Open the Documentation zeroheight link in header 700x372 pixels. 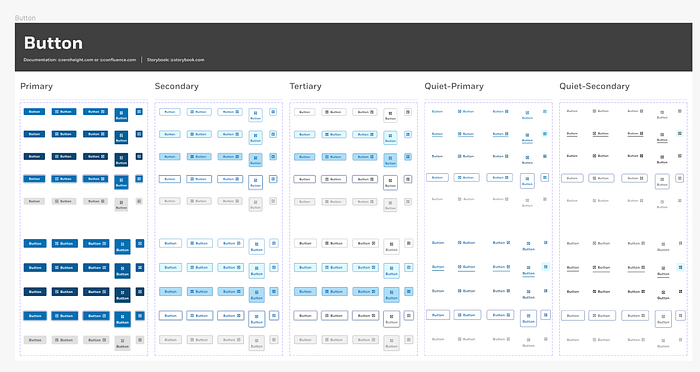click(x=80, y=60)
